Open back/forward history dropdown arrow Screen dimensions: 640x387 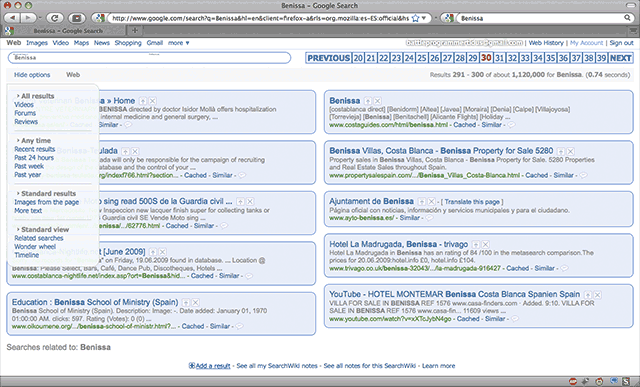(x=40, y=18)
